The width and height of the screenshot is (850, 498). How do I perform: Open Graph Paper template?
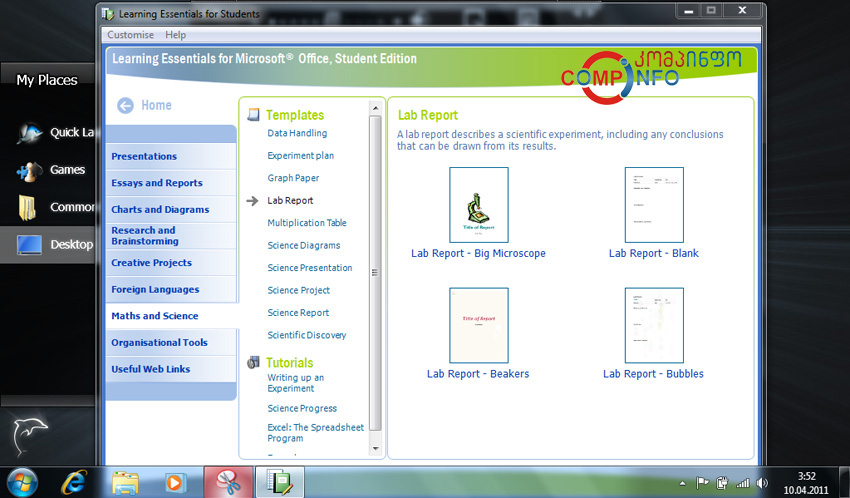coord(293,178)
